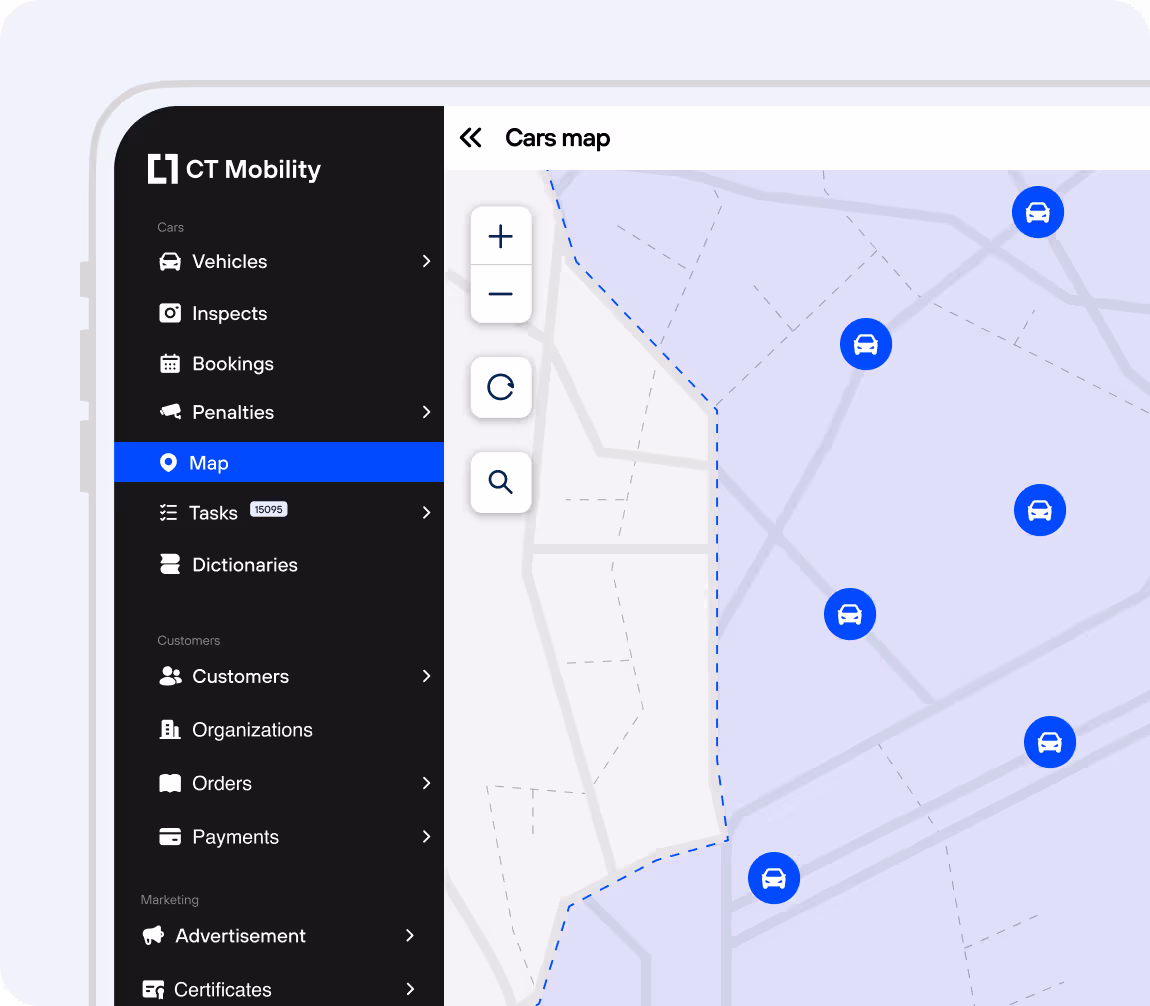Expand the Customers submenu arrow
Screen dimensions: 1150x1006
coord(426,676)
